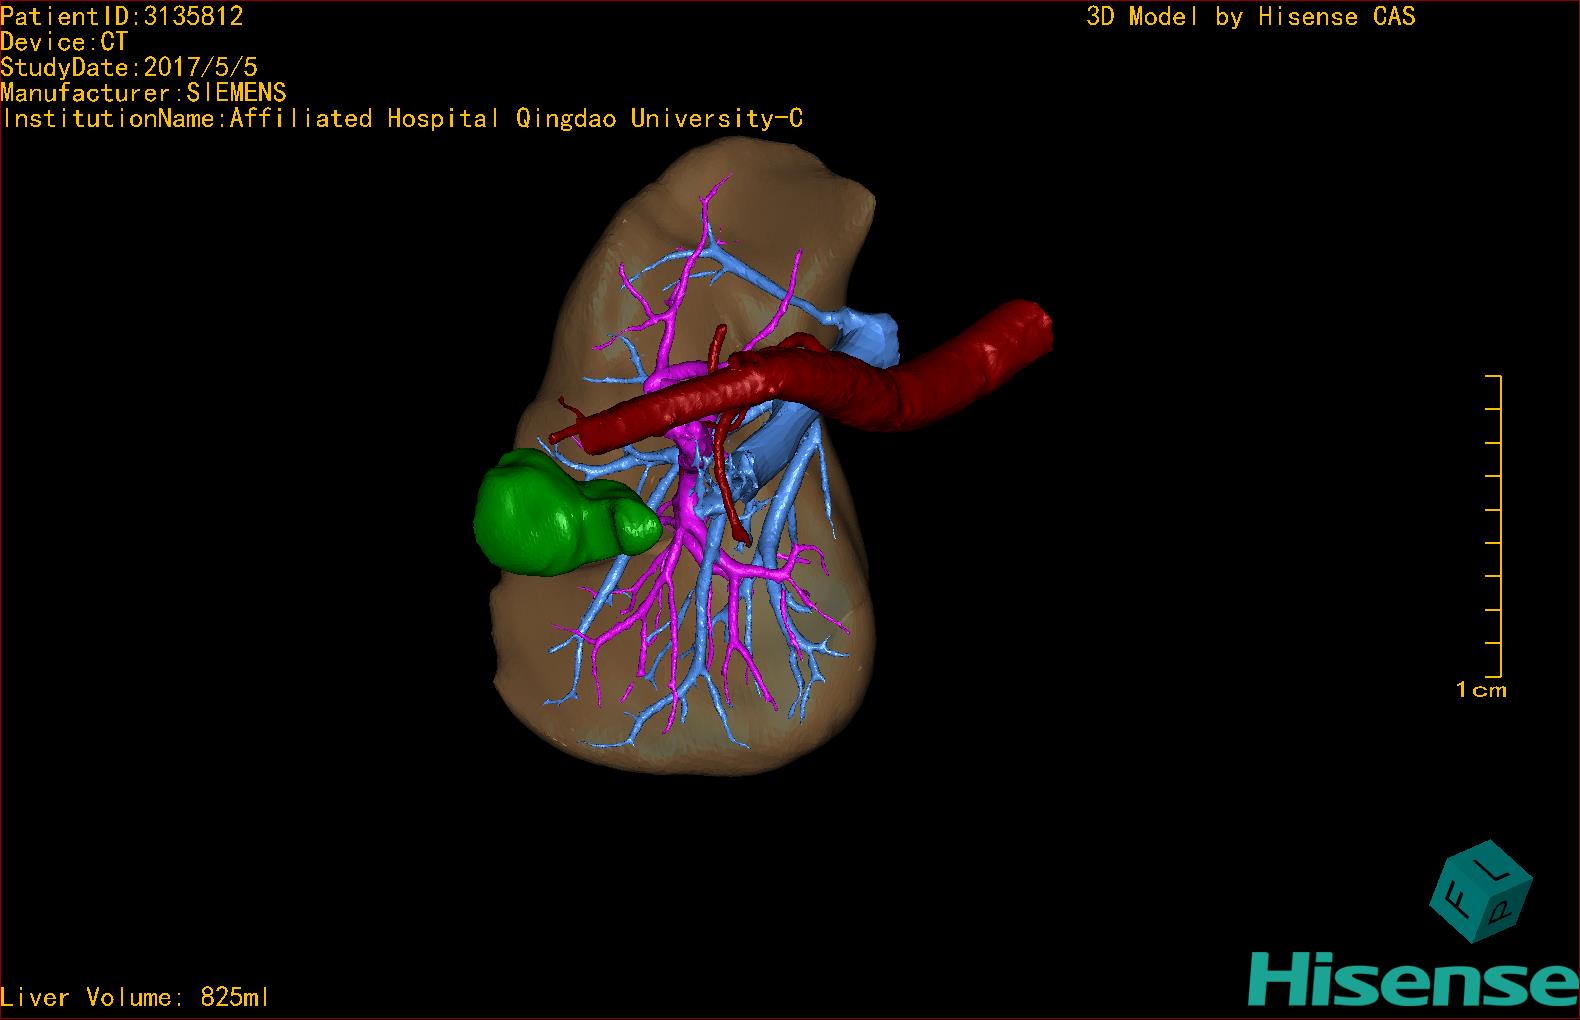The image size is (1580, 1020).
Task: Click the InstitutionName Affiliated Hospital text
Action: [x=402, y=119]
